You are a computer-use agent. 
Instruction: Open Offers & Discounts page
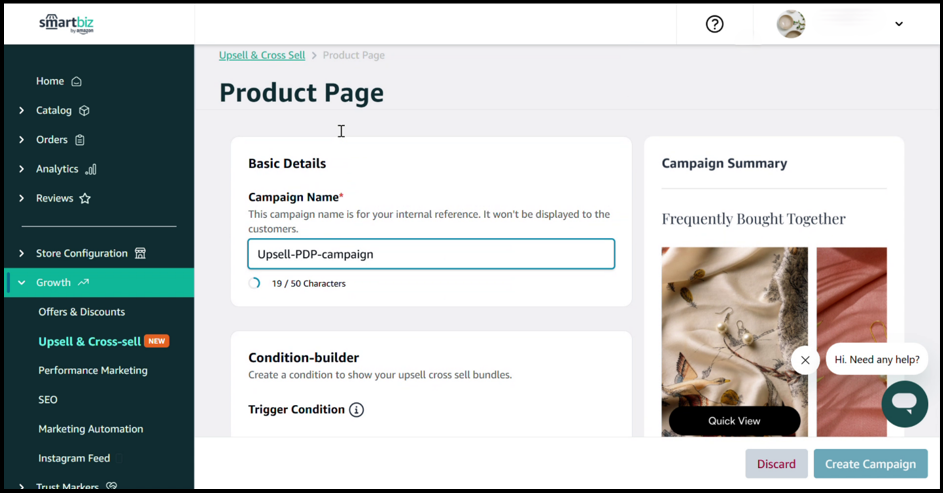81,312
